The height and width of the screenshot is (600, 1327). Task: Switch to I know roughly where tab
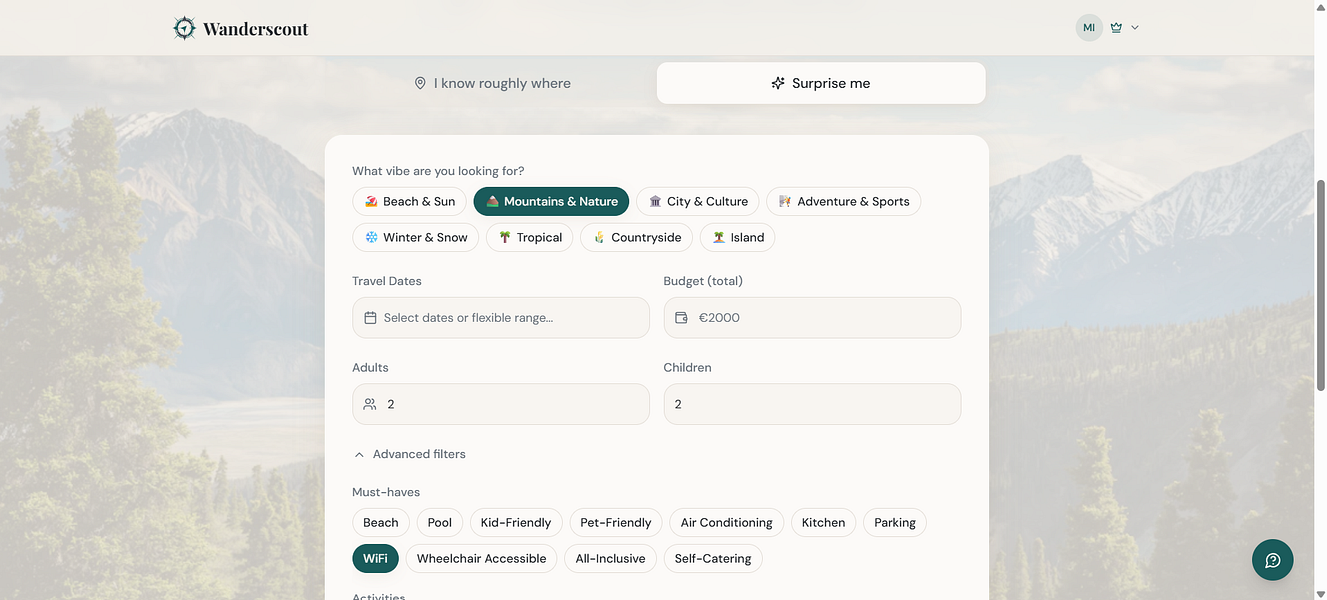(x=492, y=83)
